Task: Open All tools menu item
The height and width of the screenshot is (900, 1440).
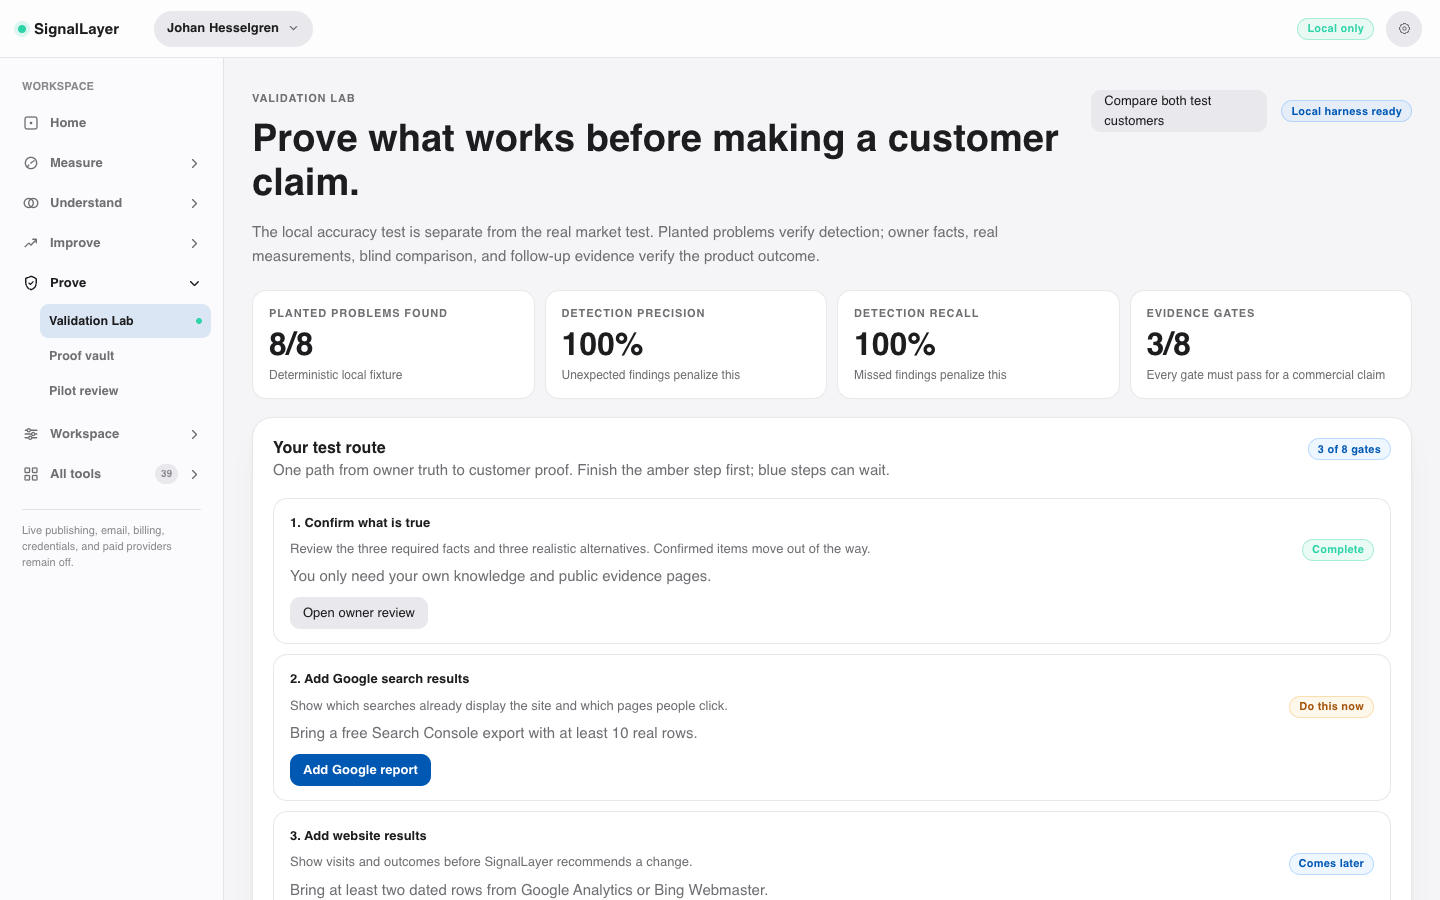Action: point(112,474)
